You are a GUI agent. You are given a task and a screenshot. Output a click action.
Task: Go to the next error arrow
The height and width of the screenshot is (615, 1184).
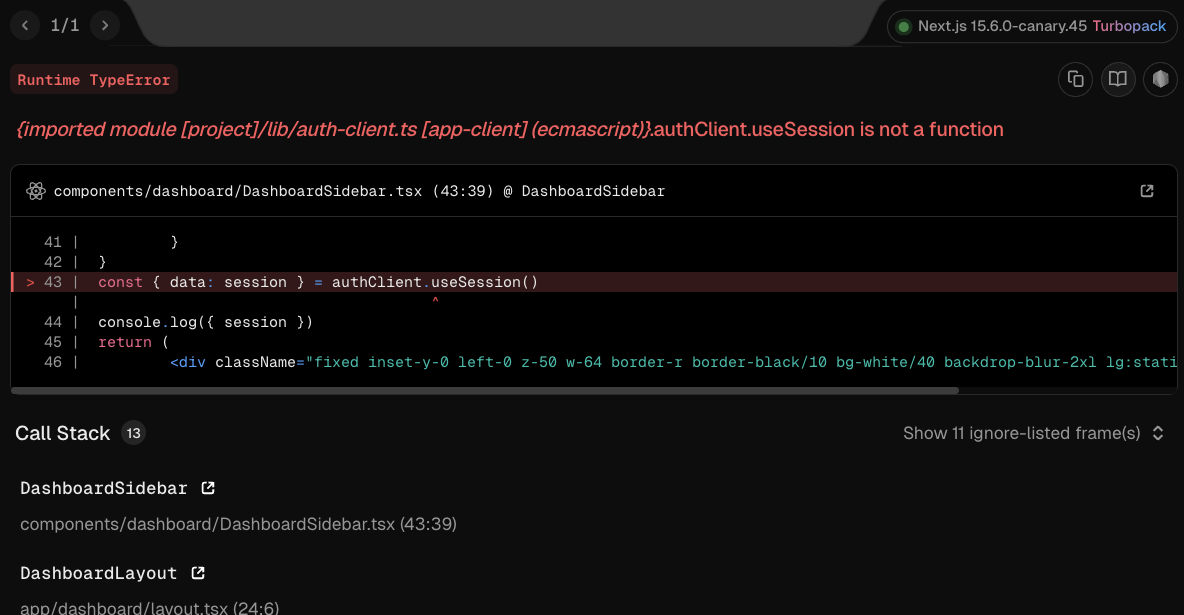pyautogui.click(x=105, y=25)
